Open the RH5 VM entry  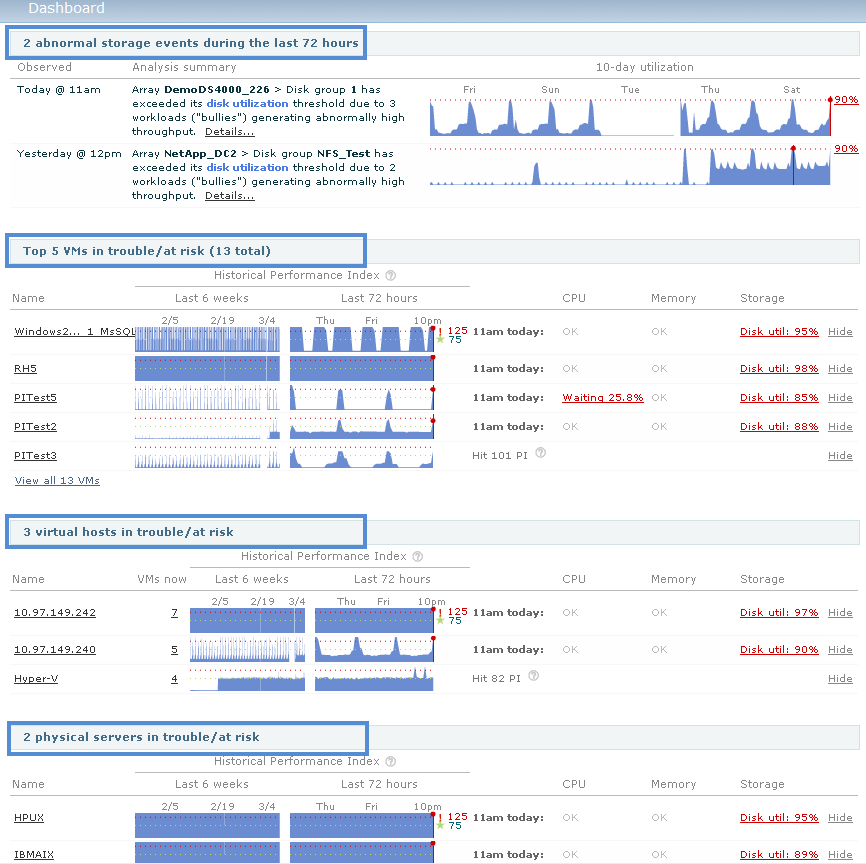point(25,368)
